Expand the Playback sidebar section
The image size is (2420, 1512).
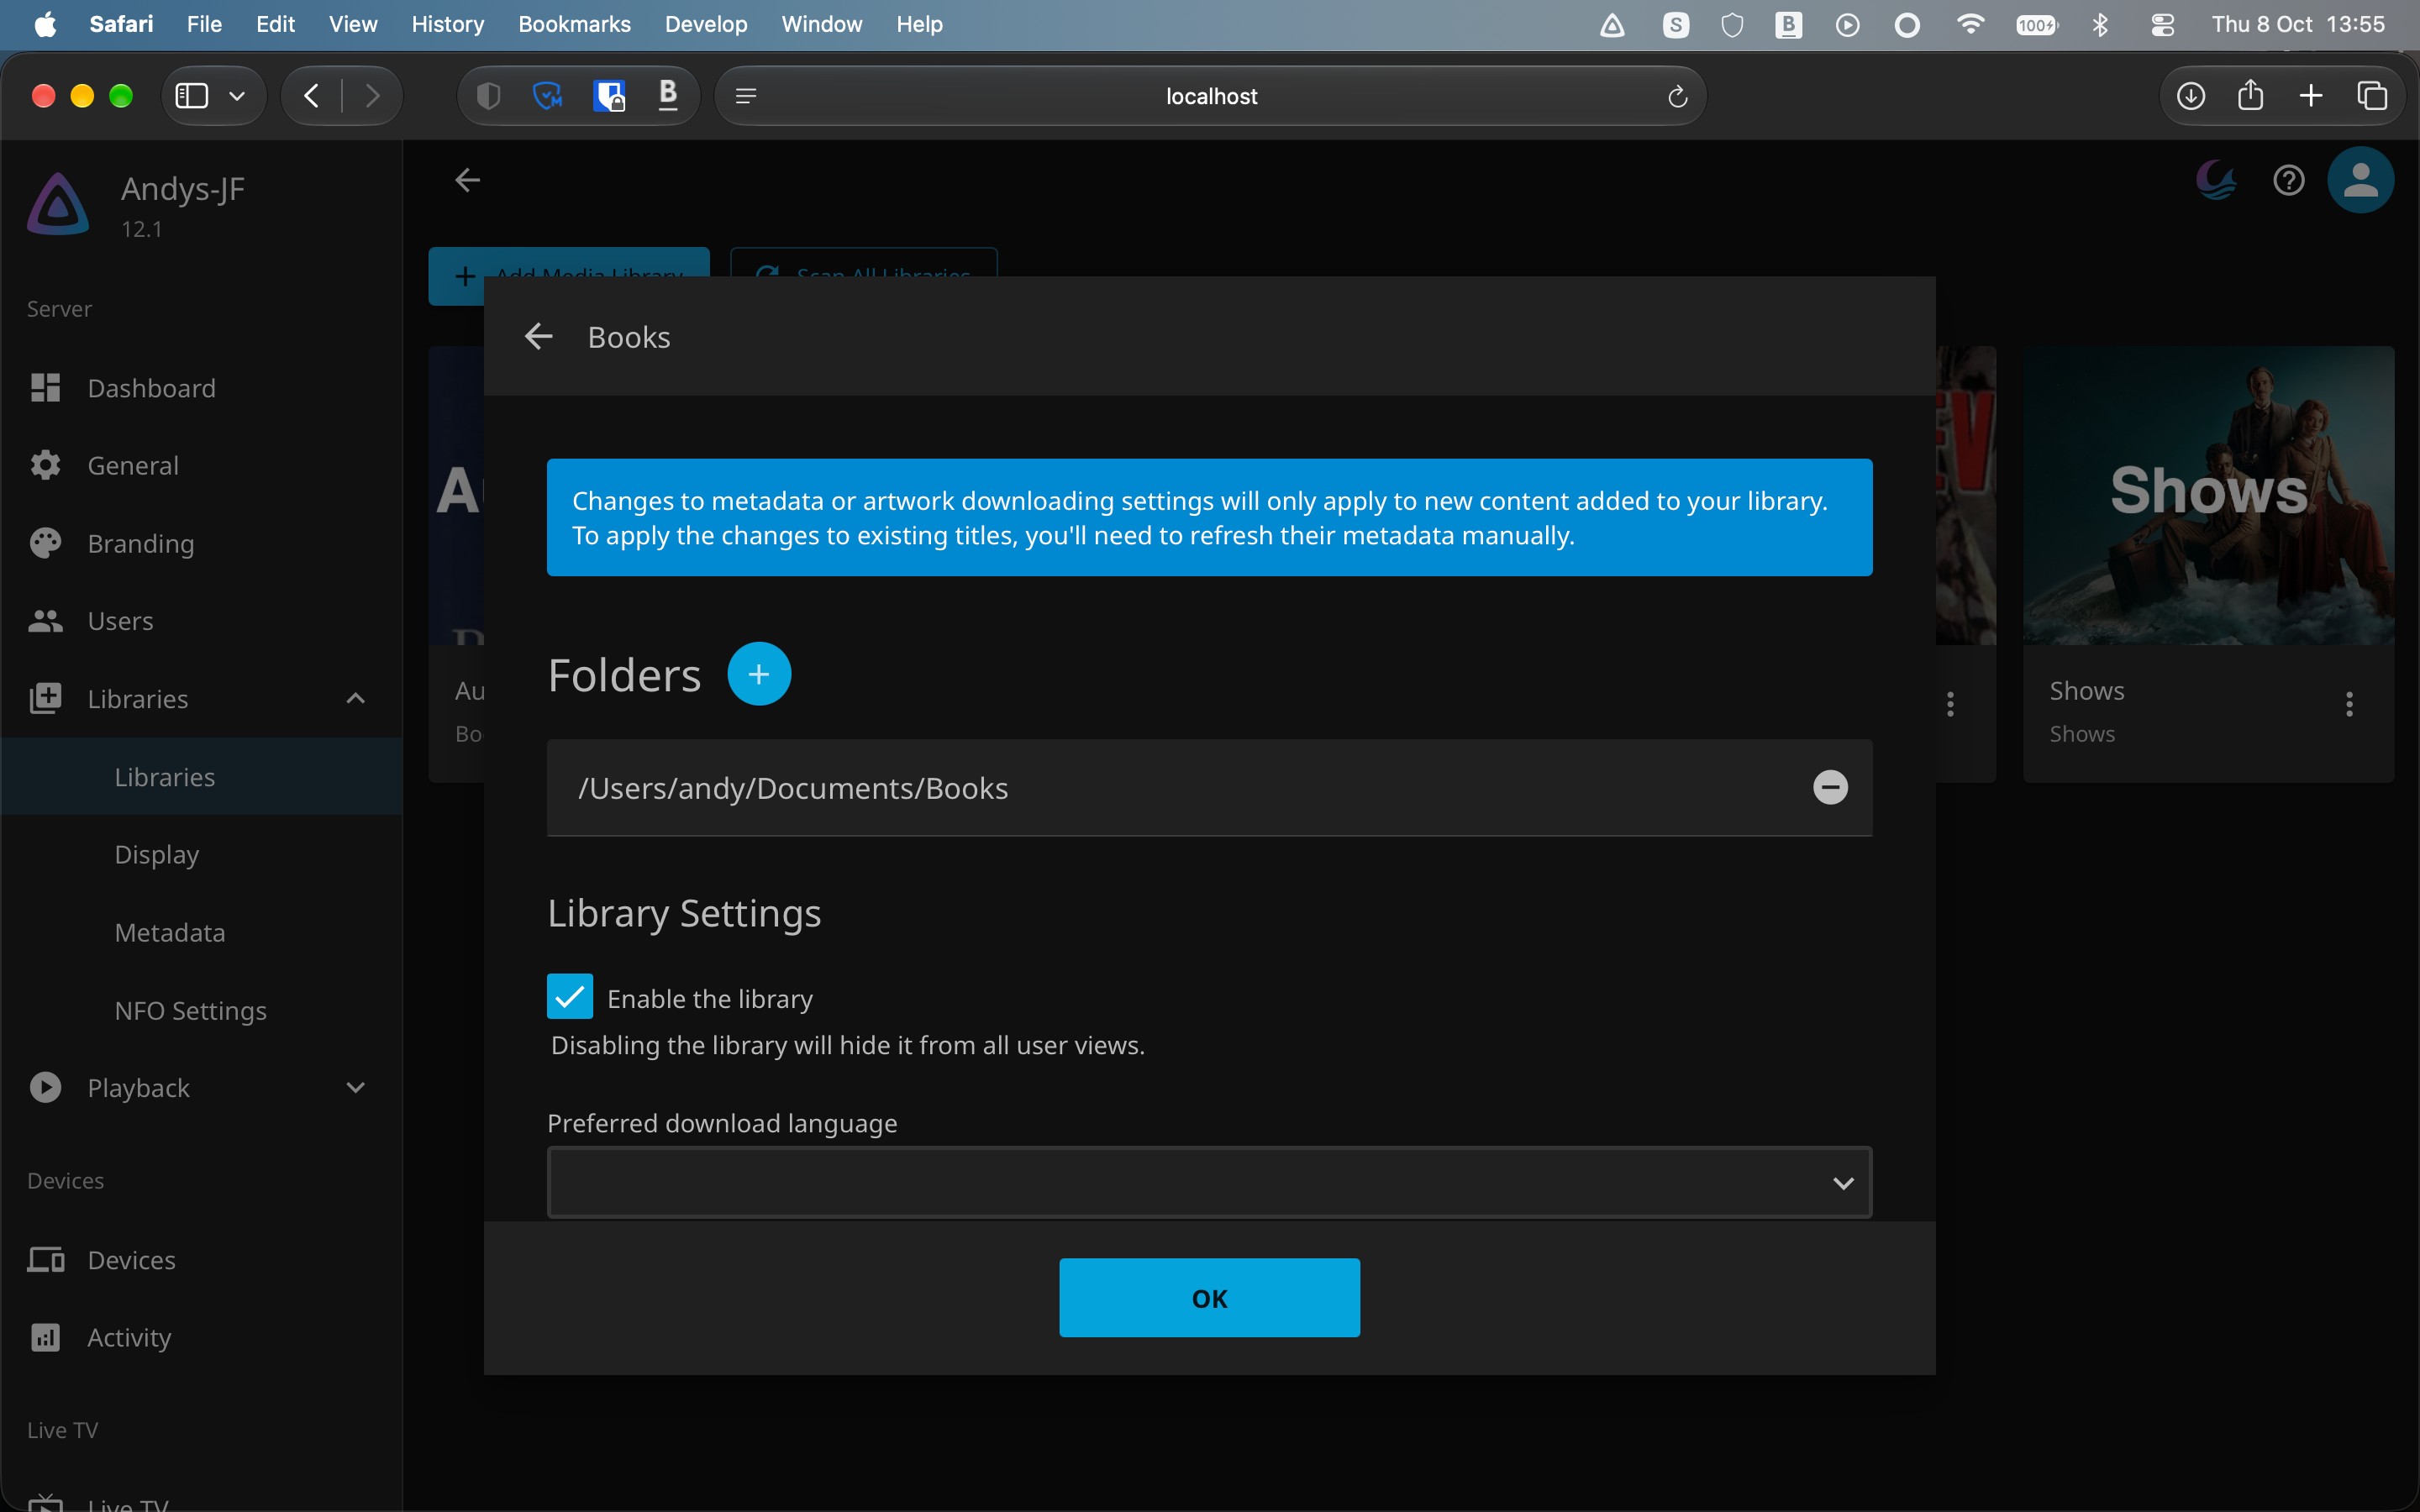355,1088
